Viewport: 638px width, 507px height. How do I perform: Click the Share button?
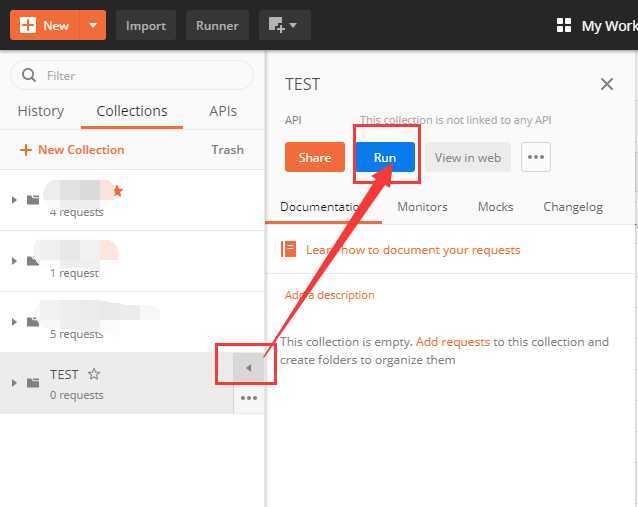(315, 157)
